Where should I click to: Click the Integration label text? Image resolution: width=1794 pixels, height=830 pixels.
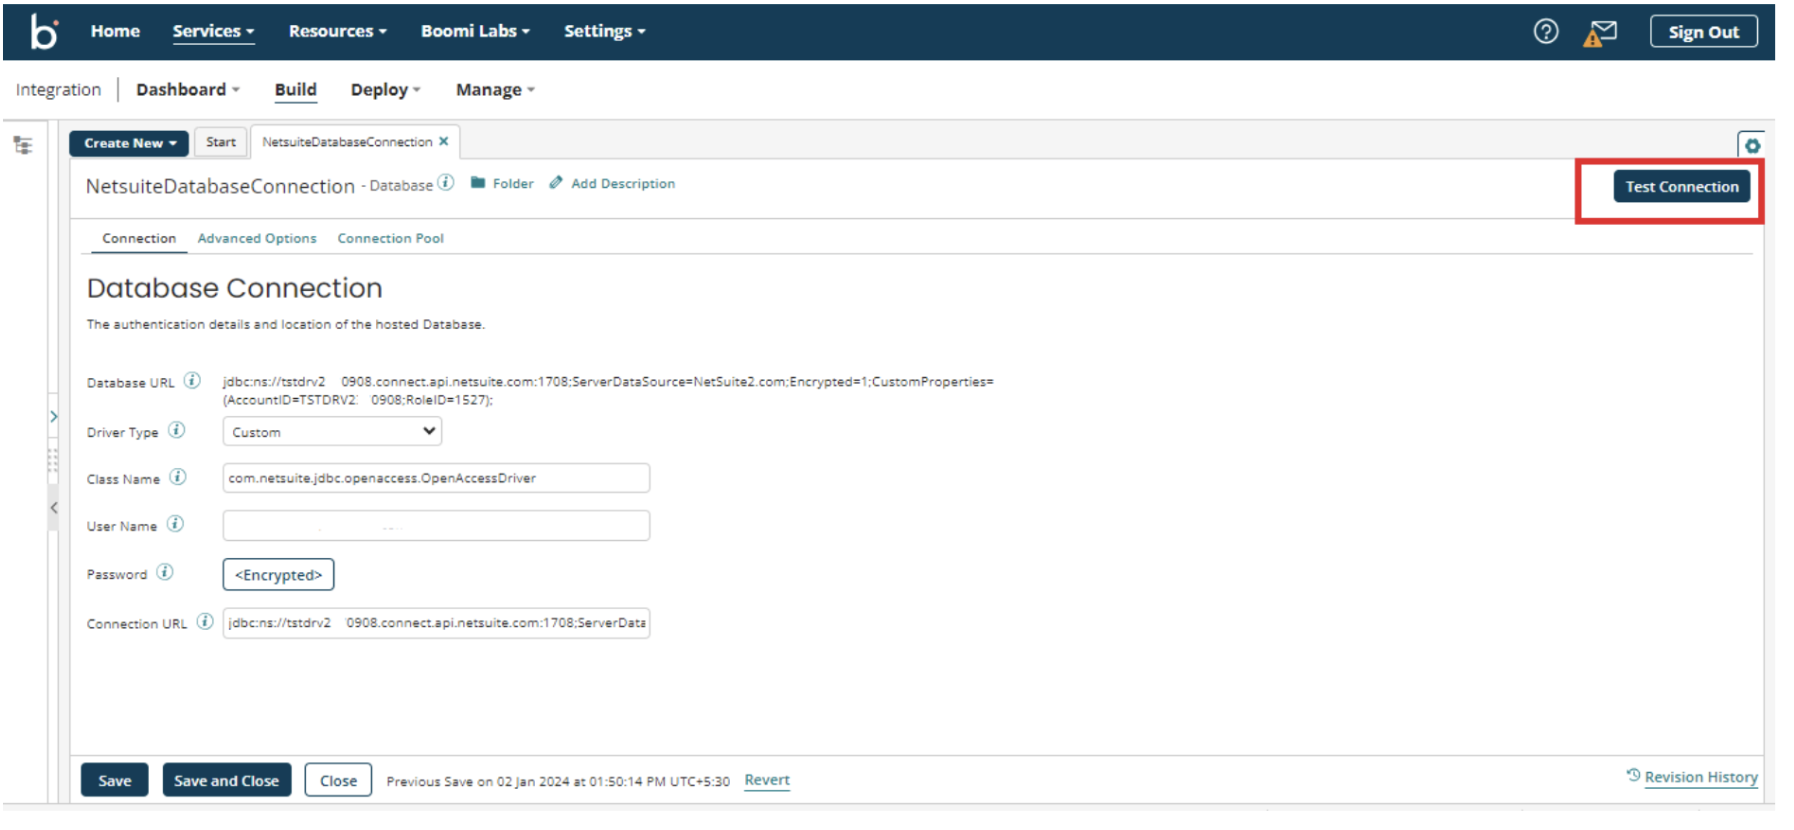coord(58,90)
